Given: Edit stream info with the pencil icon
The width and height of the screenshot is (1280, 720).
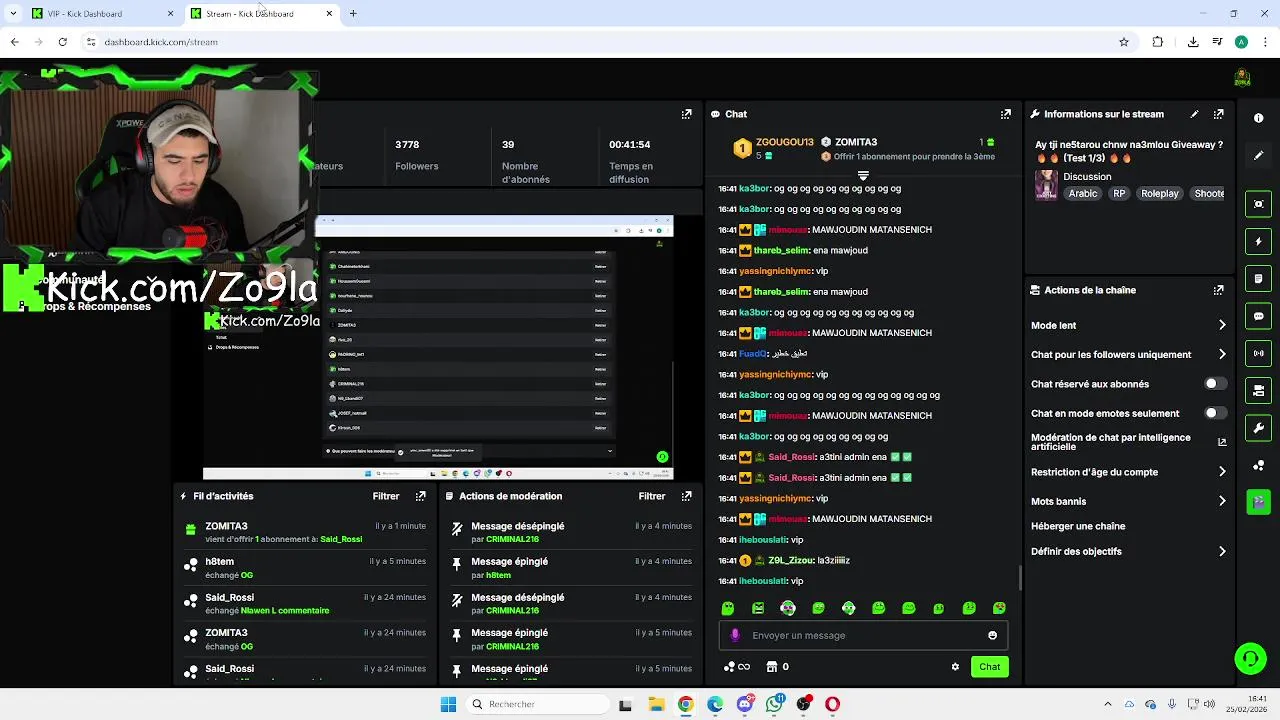Looking at the screenshot, I should [1194, 114].
